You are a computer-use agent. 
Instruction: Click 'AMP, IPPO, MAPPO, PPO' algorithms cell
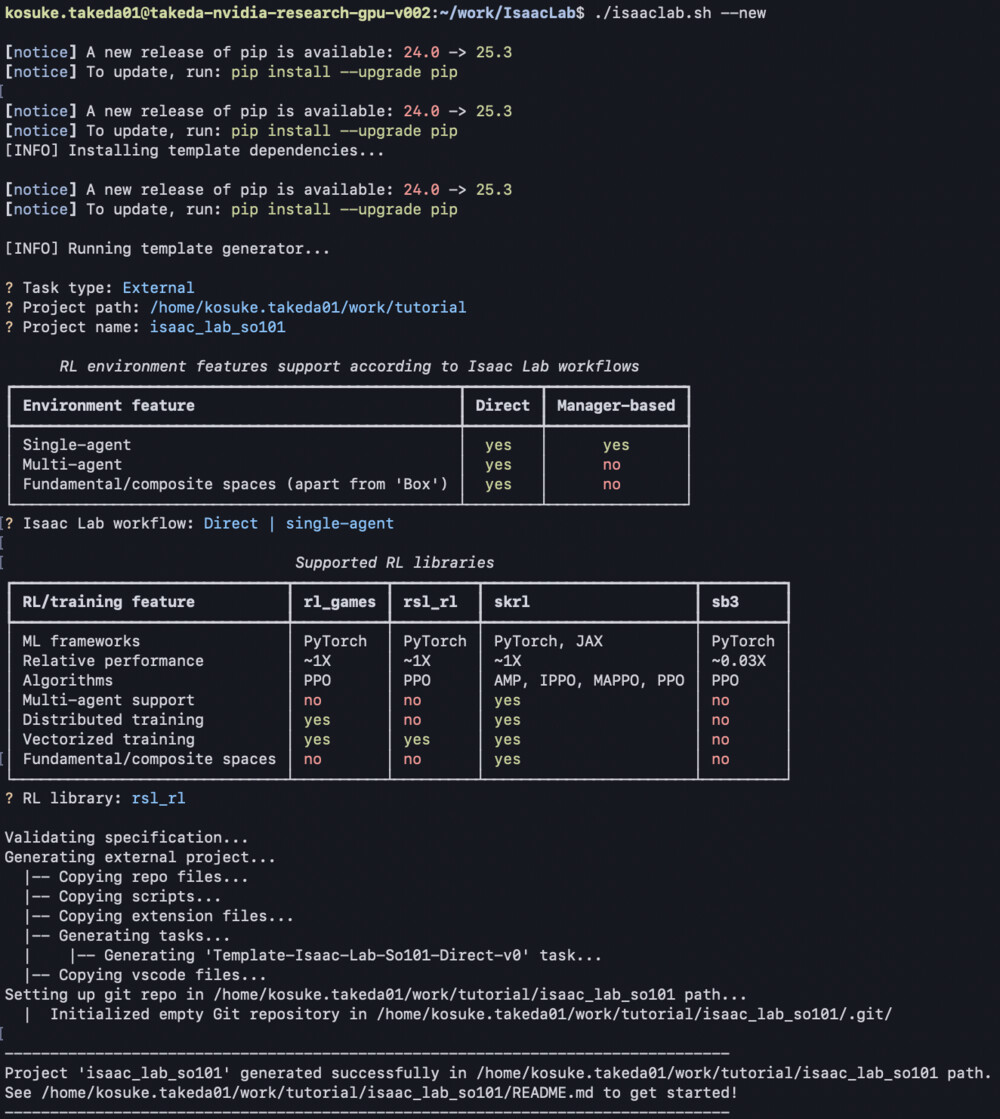point(589,680)
